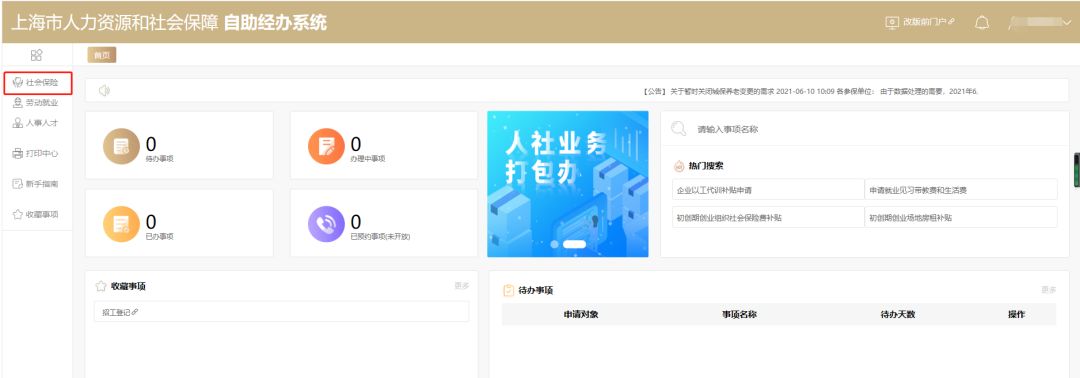Click the clipboard icon beside 待办事项 heading
Image resolution: width=1080 pixels, height=378 pixels.
[508, 290]
